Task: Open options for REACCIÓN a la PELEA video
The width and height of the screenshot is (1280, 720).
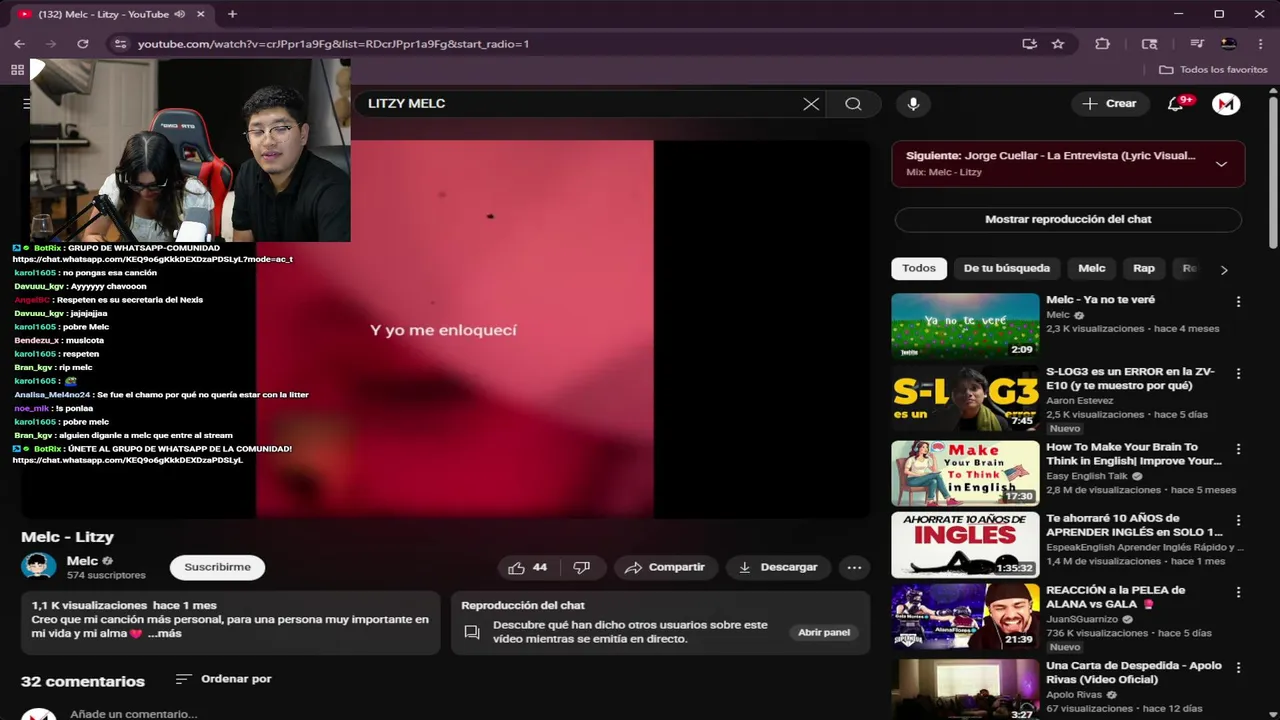Action: [x=1238, y=593]
